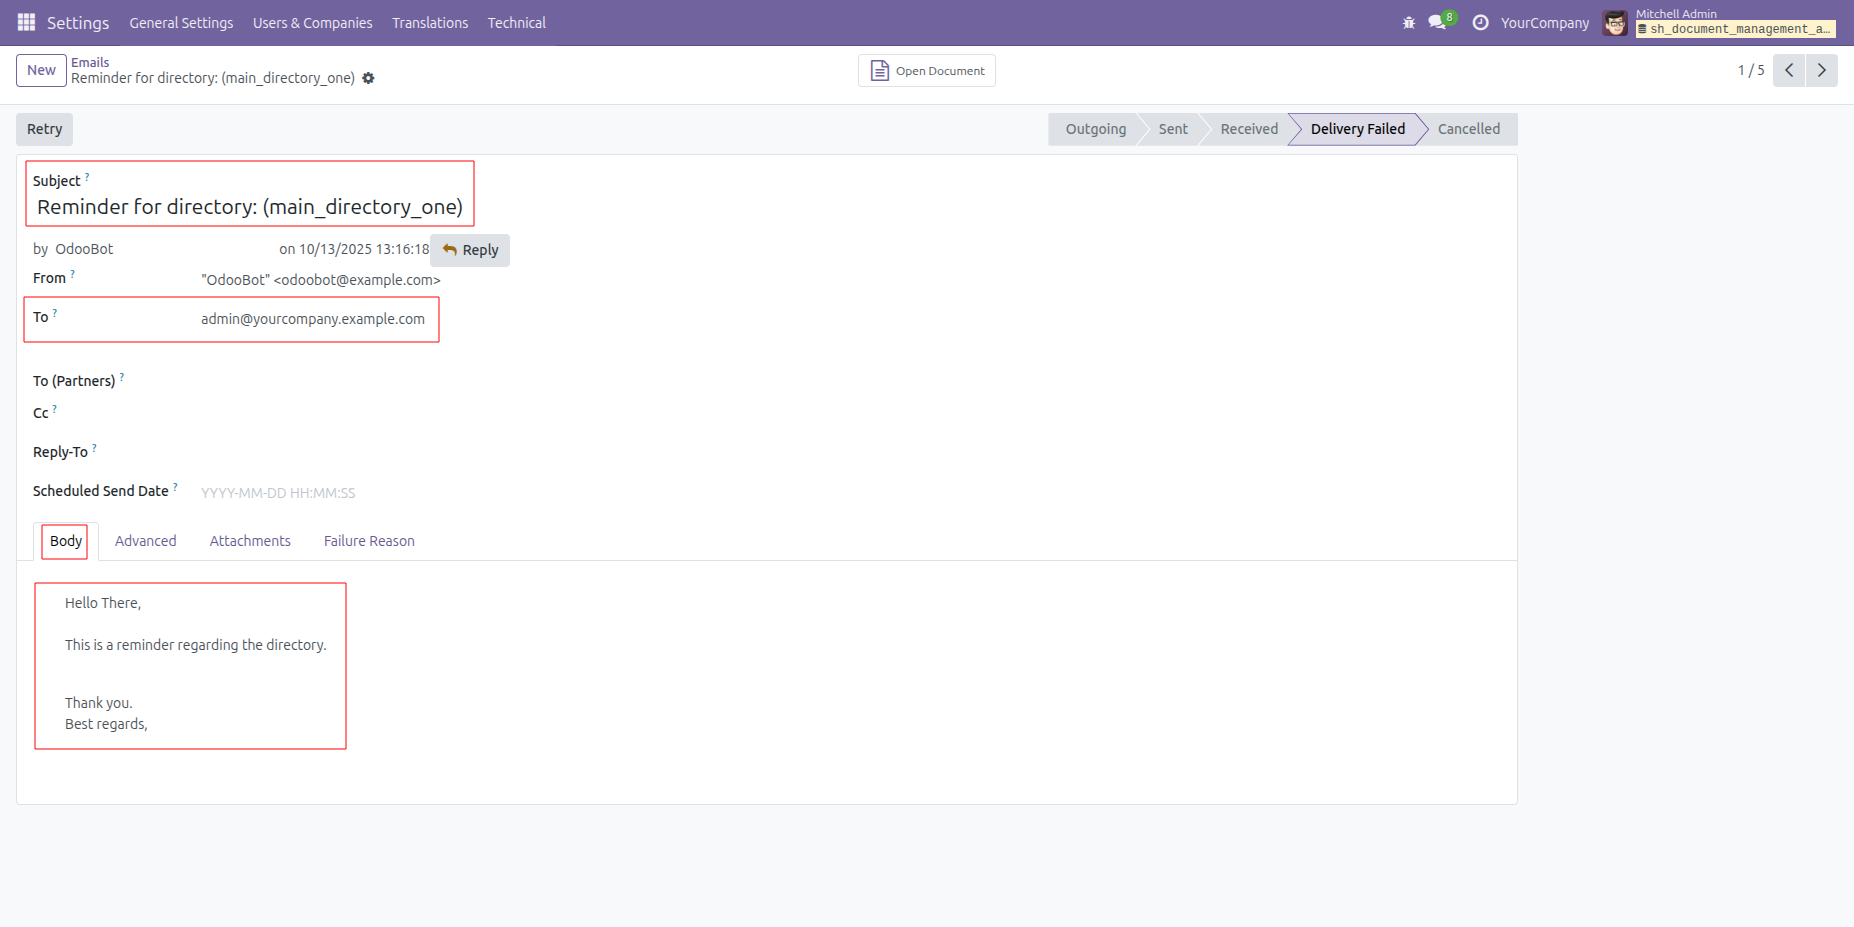1854x927 pixels.
Task: Open the Mitchell Admin user menu
Action: click(1720, 22)
